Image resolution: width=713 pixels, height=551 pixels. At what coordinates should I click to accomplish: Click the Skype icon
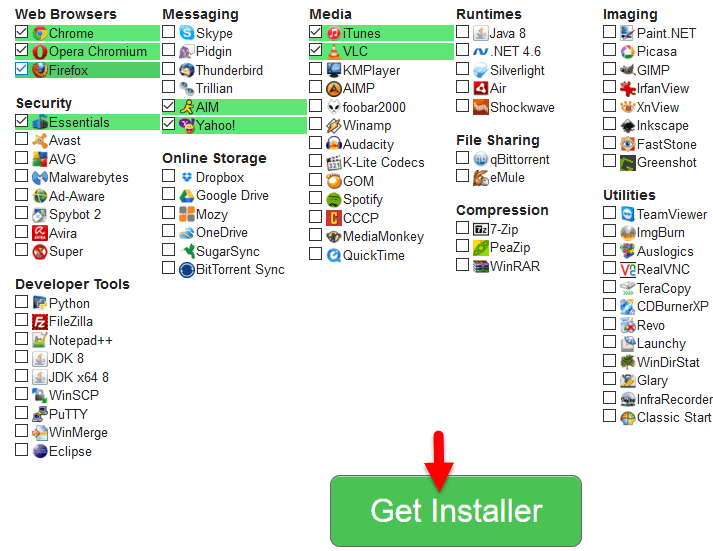point(187,33)
